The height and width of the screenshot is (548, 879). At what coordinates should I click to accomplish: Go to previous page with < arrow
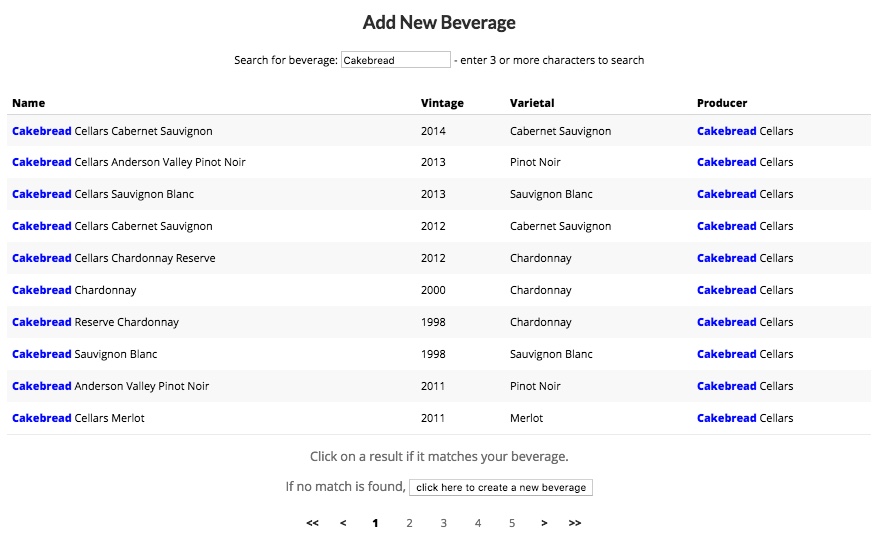[x=343, y=523]
